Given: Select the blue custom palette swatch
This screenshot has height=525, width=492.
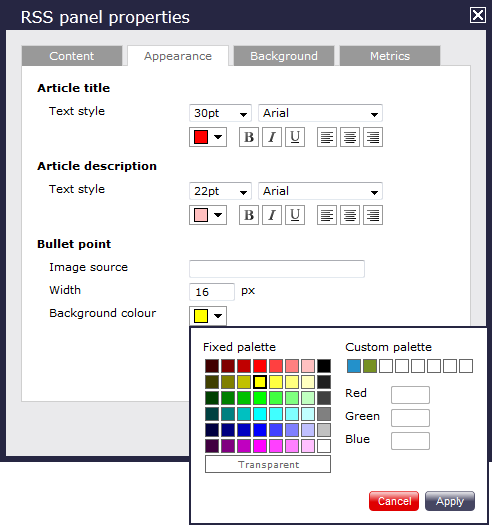Looking at the screenshot, I should coord(354,366).
